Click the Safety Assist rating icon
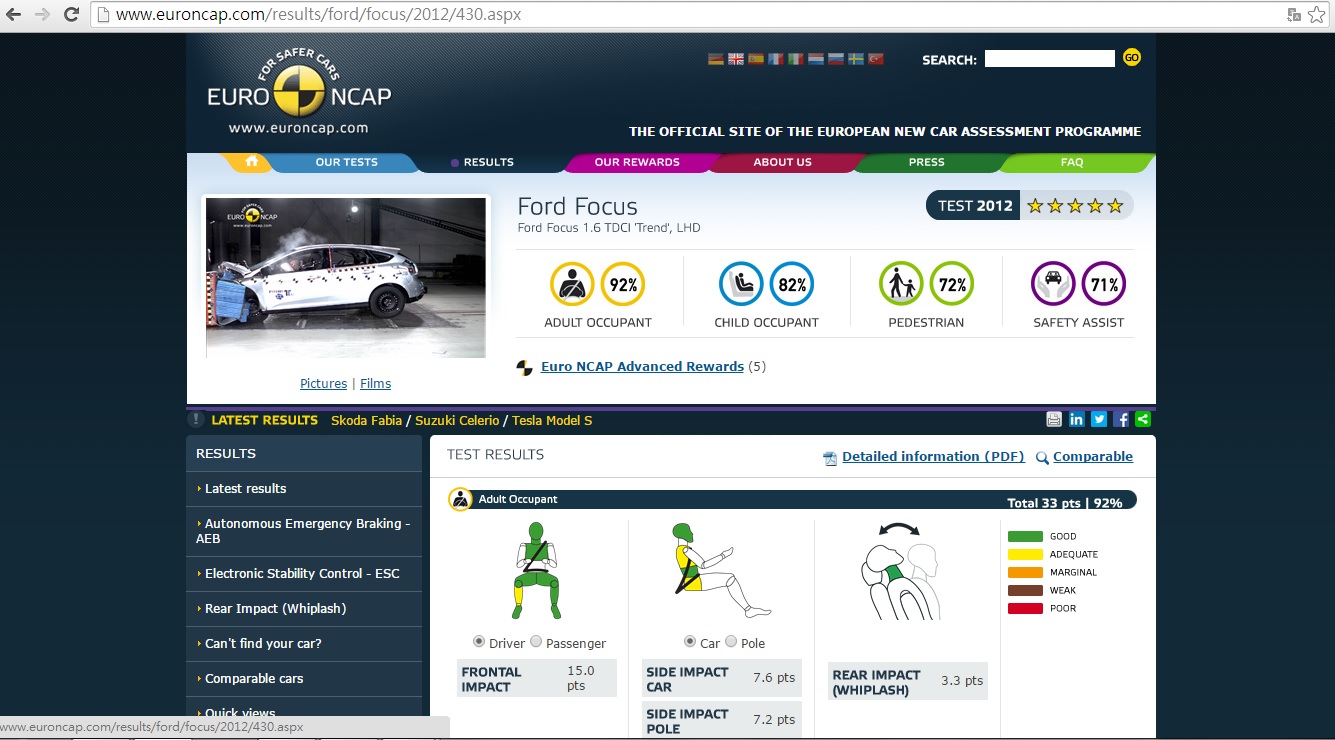Screen dimensions: 1335x740 [1053, 284]
